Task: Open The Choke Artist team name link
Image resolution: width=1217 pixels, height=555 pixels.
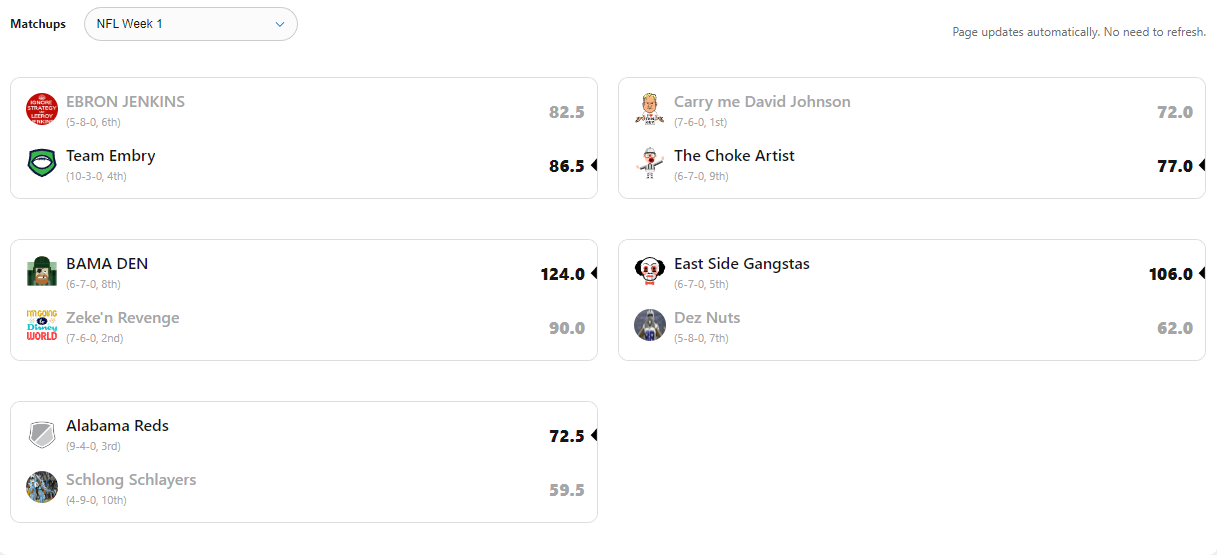Action: click(735, 156)
